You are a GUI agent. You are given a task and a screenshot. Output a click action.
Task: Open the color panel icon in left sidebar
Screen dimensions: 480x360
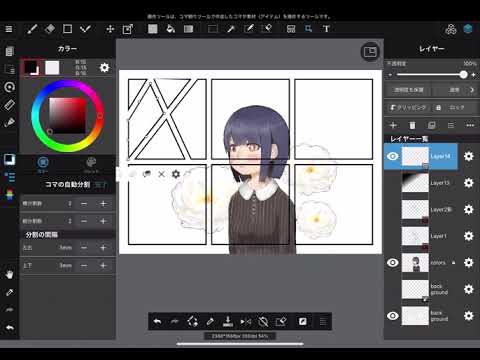click(9, 160)
